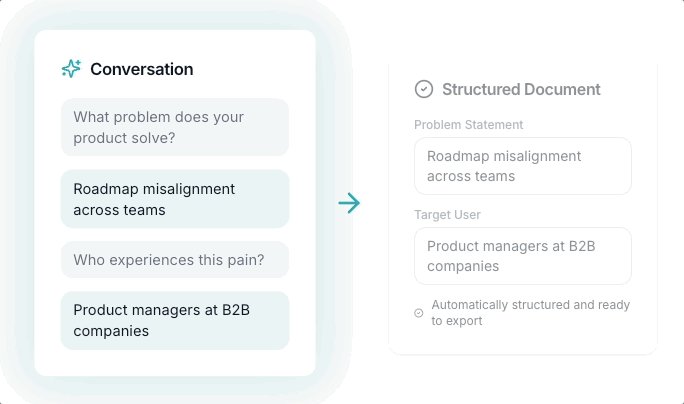Select the Roadmap misalignment reply in Conversation
The image size is (684, 404).
[175, 199]
